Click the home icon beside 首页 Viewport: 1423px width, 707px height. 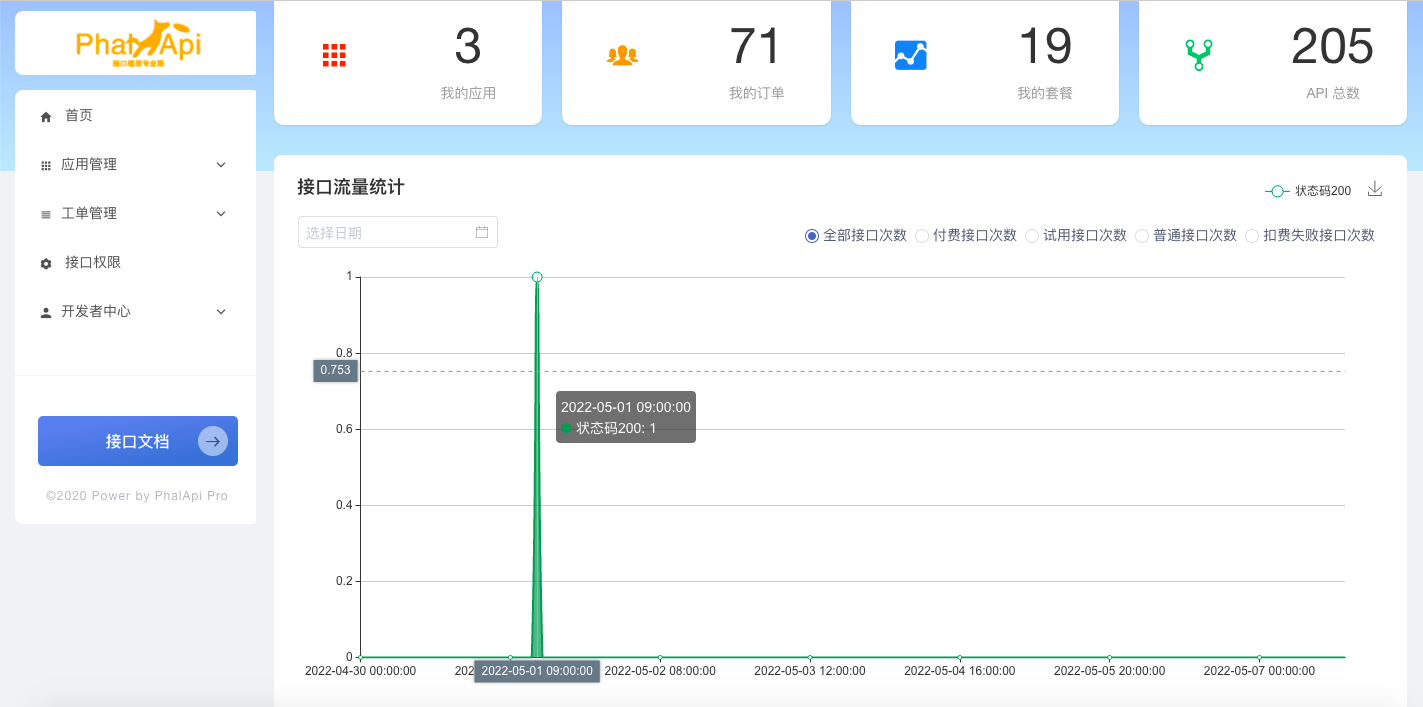(x=46, y=117)
